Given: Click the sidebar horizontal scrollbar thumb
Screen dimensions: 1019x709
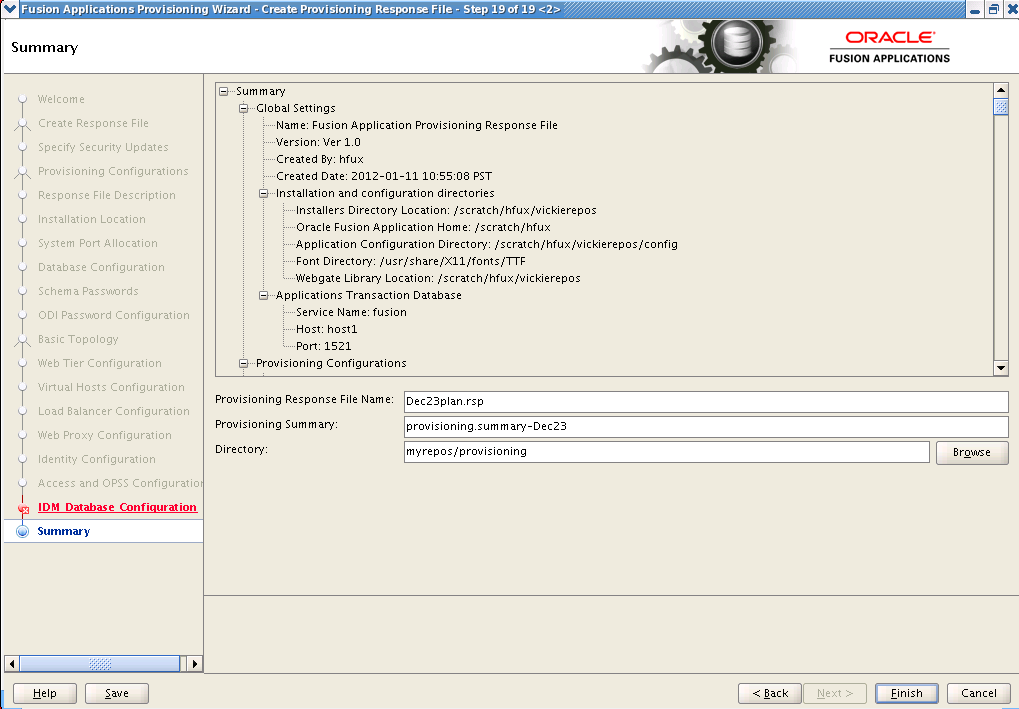Looking at the screenshot, I should (x=99, y=664).
